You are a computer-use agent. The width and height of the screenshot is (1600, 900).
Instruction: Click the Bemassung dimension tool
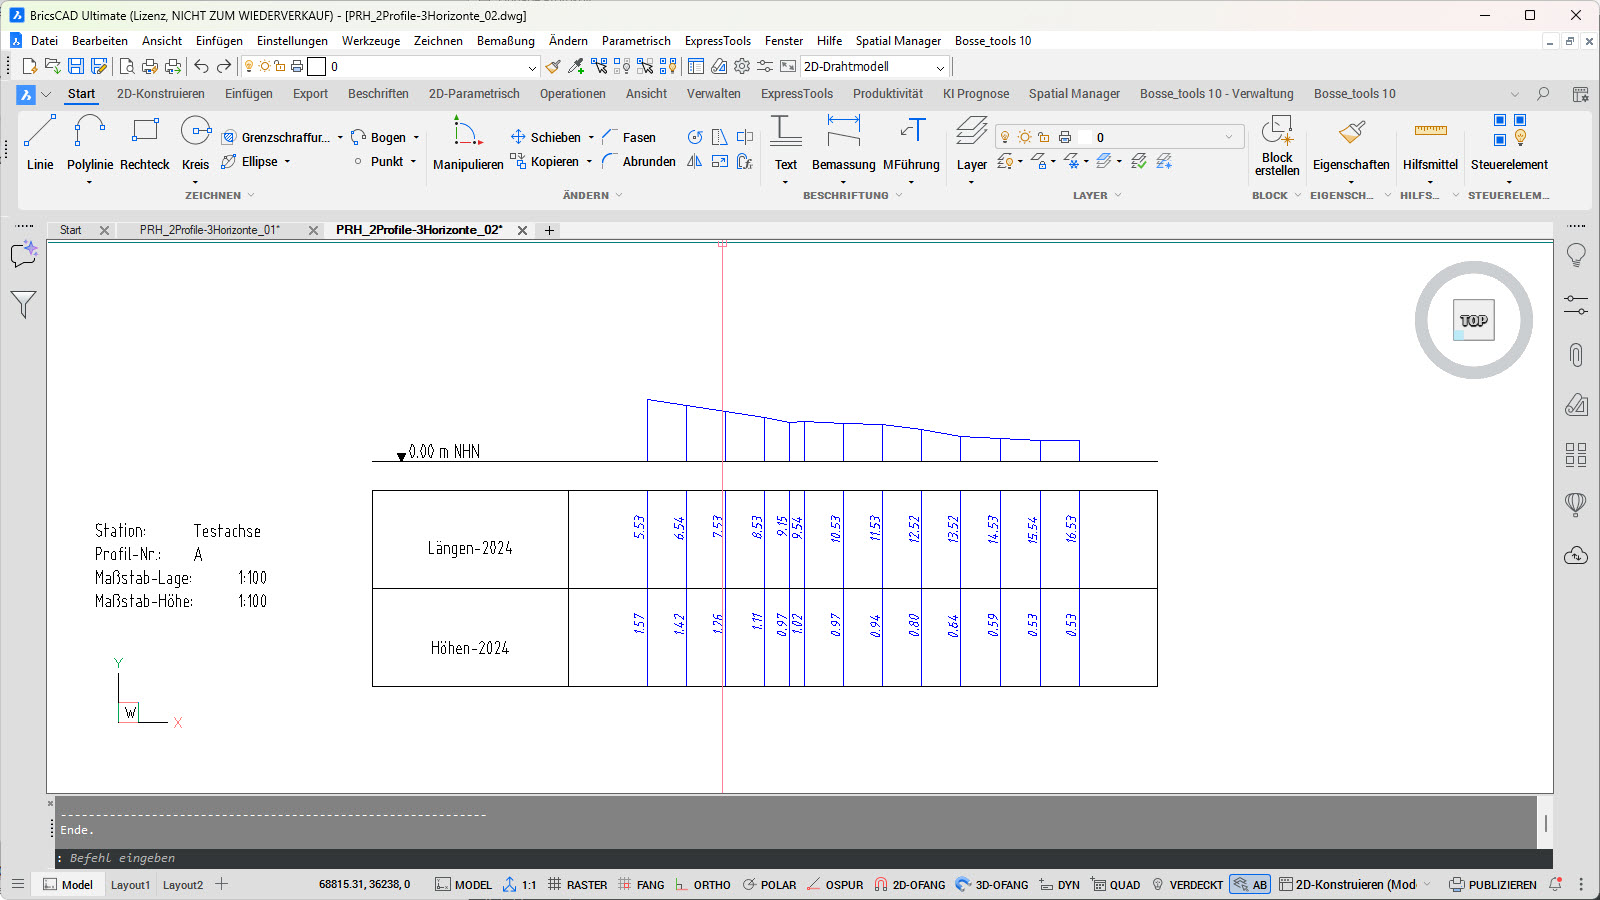pyautogui.click(x=843, y=142)
